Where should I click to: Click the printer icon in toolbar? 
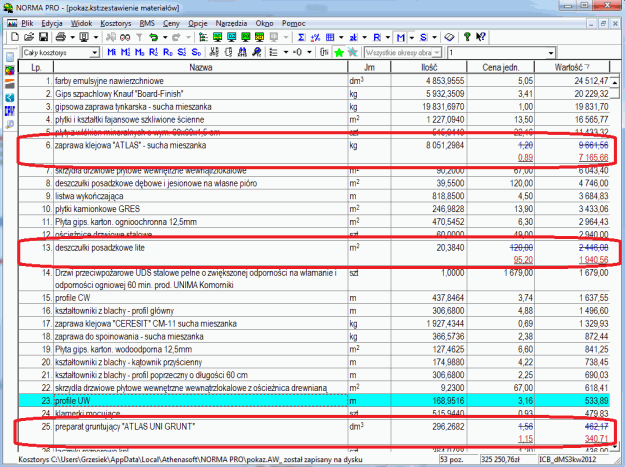[x=60, y=36]
